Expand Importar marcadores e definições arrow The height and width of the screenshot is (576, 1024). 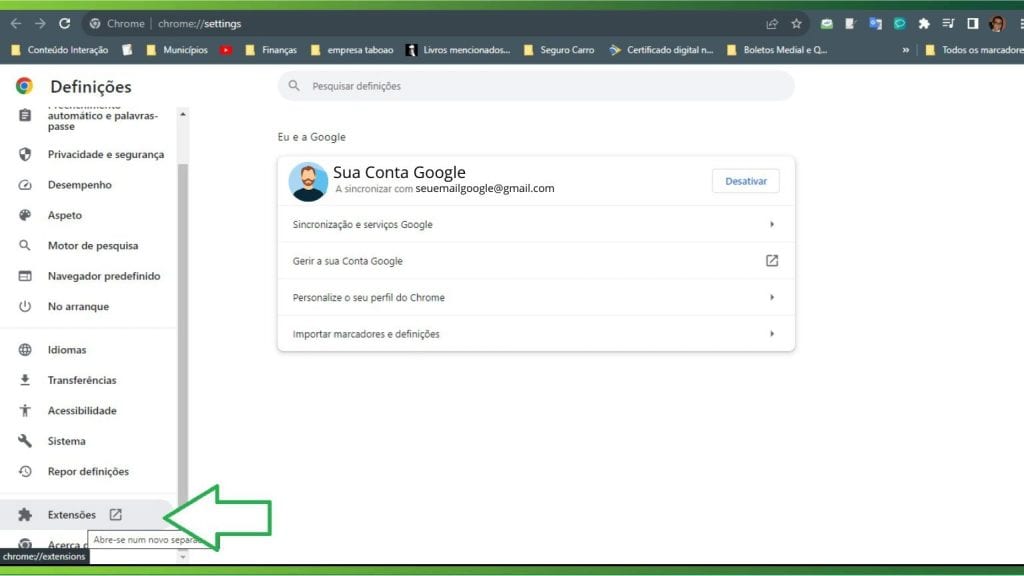tap(772, 334)
